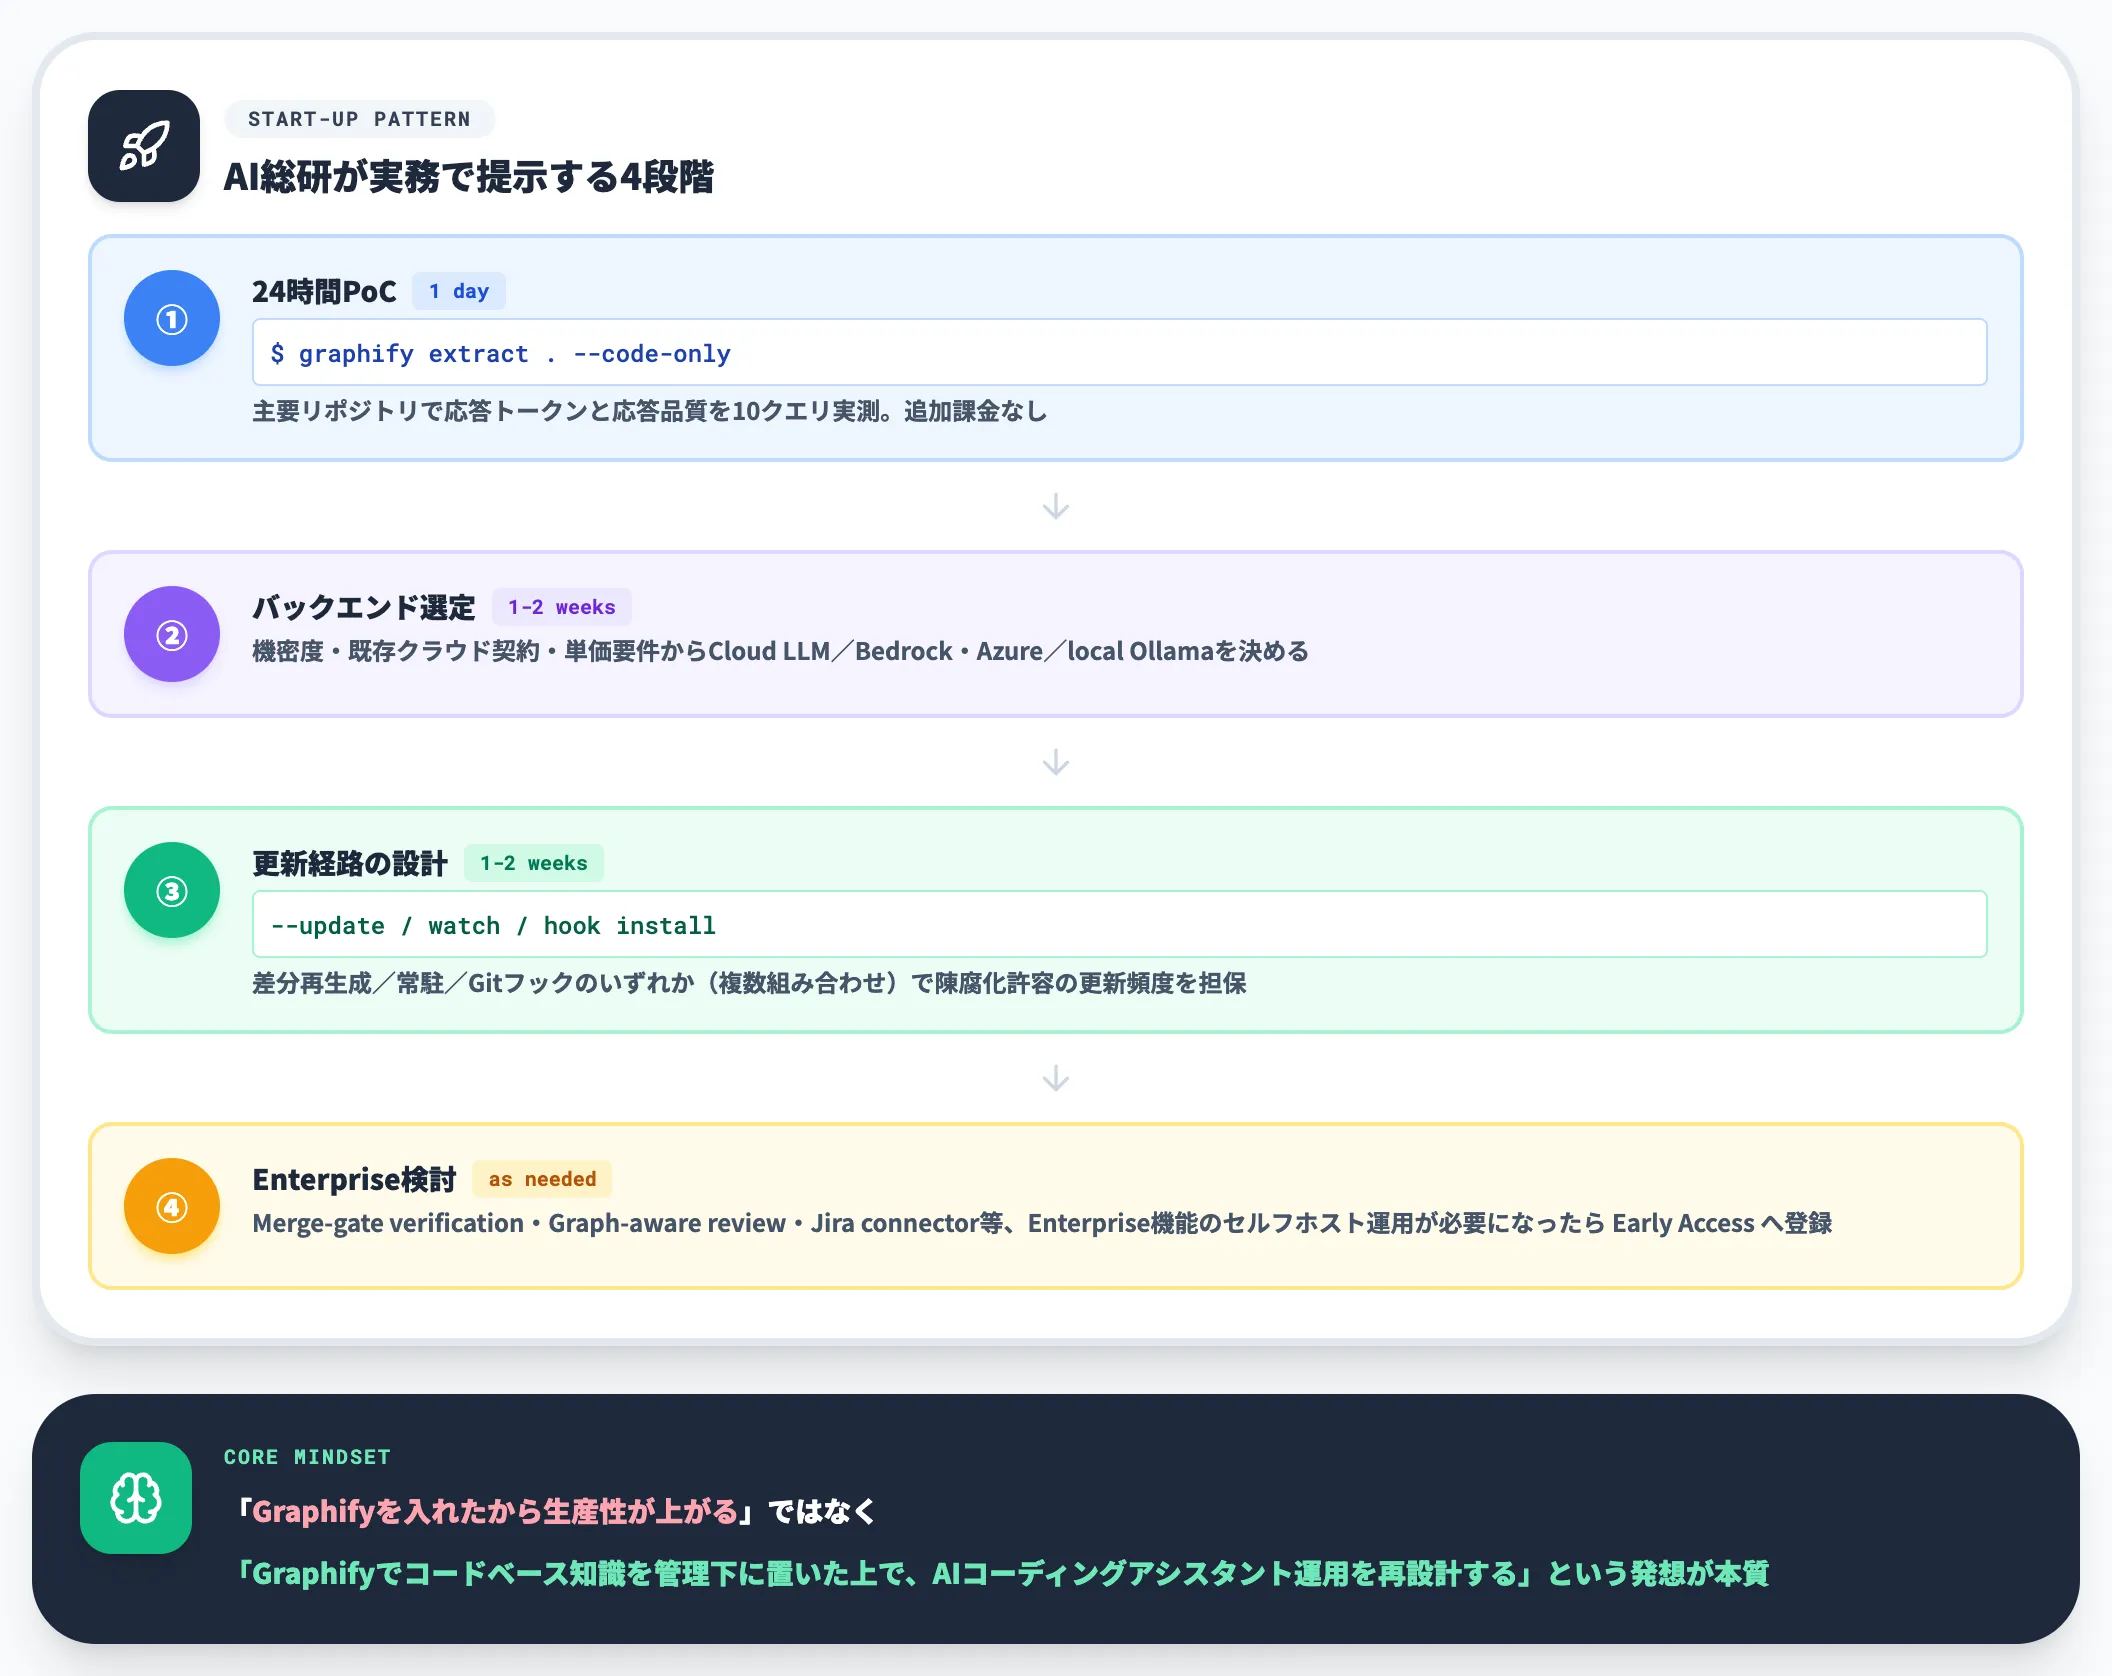This screenshot has height=1676, width=2112.
Task: Click the green step 3 circle icon
Action: point(172,890)
